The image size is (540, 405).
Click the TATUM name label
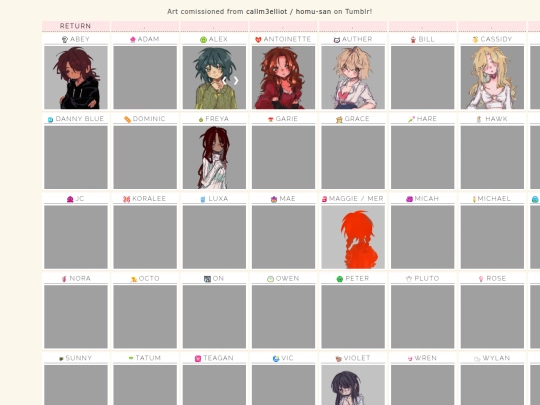tap(148, 358)
